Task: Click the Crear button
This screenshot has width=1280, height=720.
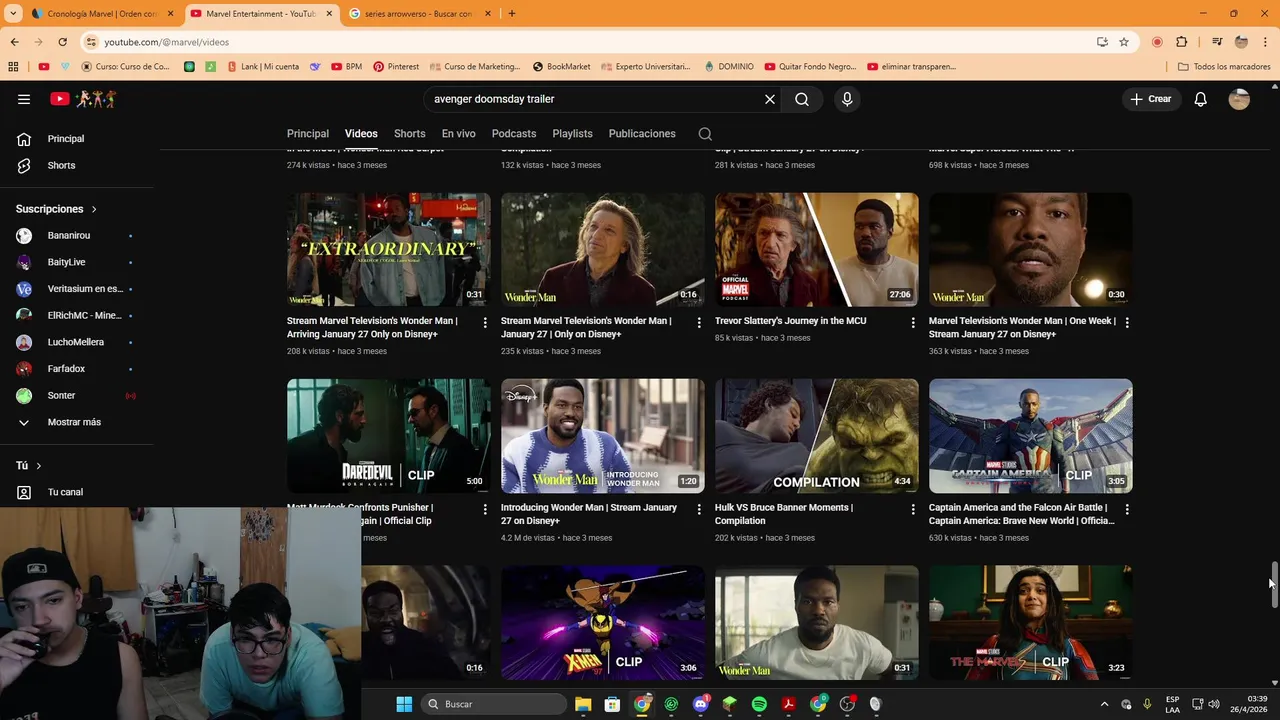Action: tap(1150, 99)
